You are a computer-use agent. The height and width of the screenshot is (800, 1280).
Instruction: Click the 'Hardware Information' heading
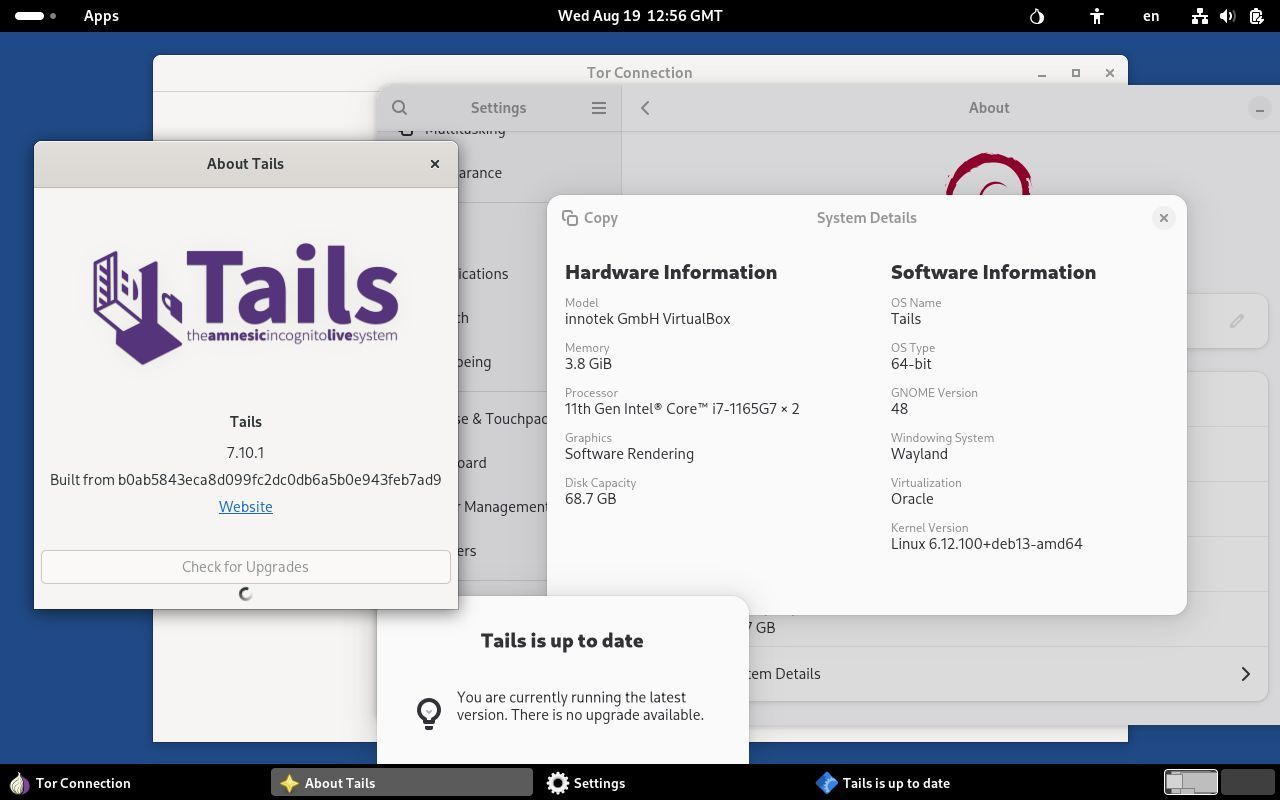coord(671,272)
